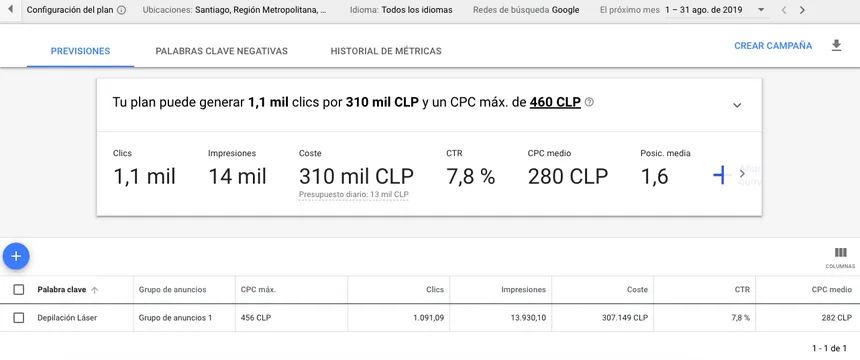Screen dimensions: 860x360
Task: Click the 7,8 % CTR table cell
Action: [740, 318]
